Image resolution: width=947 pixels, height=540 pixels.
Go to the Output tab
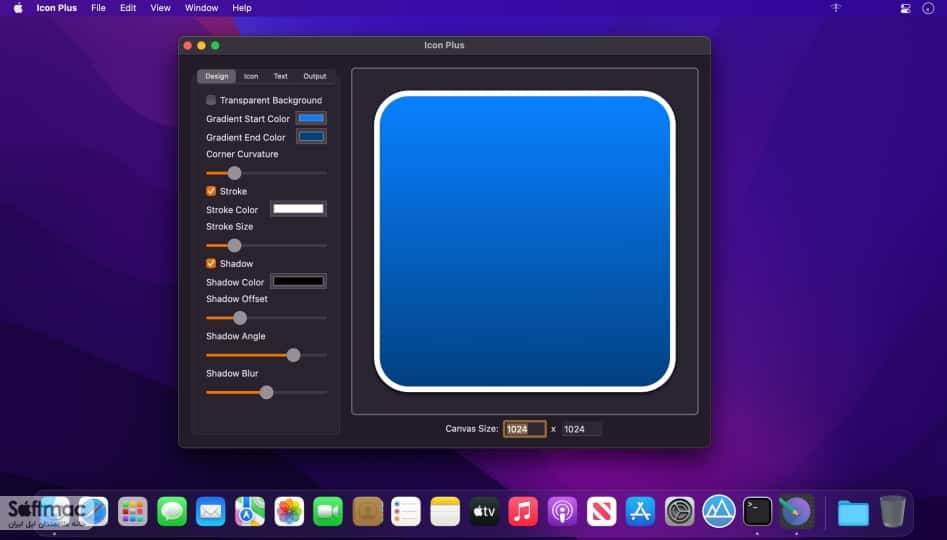point(315,76)
